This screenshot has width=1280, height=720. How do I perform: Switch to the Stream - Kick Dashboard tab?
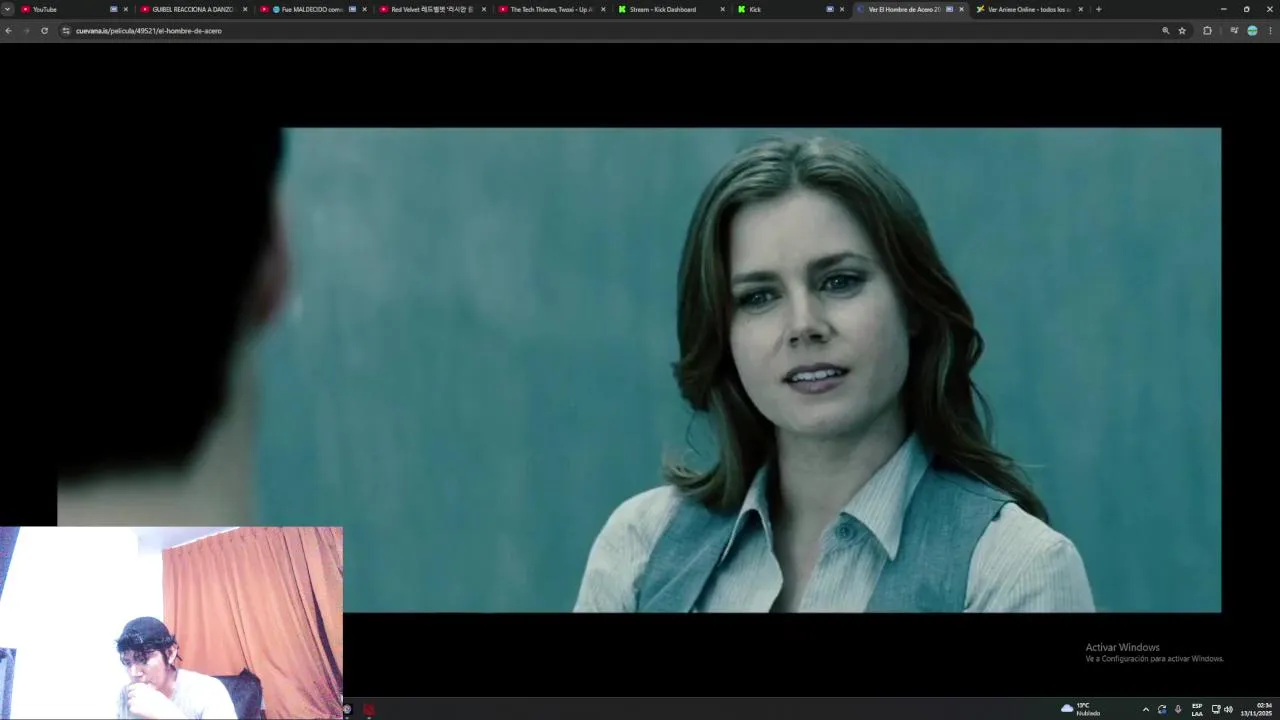(671, 9)
